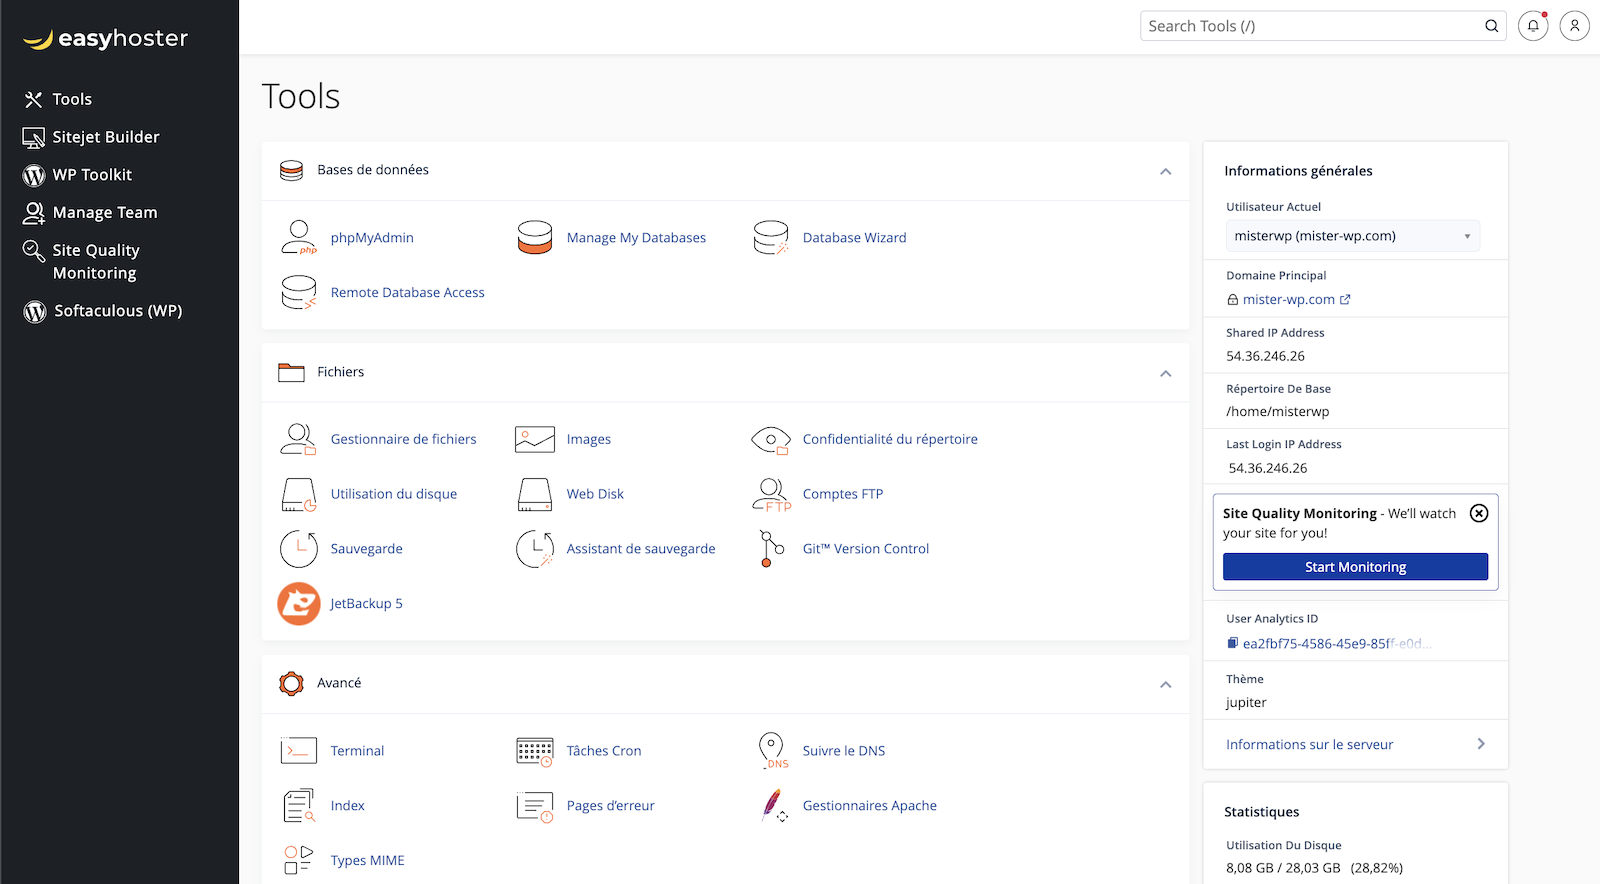Click the Tâches Cron calendar icon
The width and height of the screenshot is (1600, 884).
(x=534, y=751)
